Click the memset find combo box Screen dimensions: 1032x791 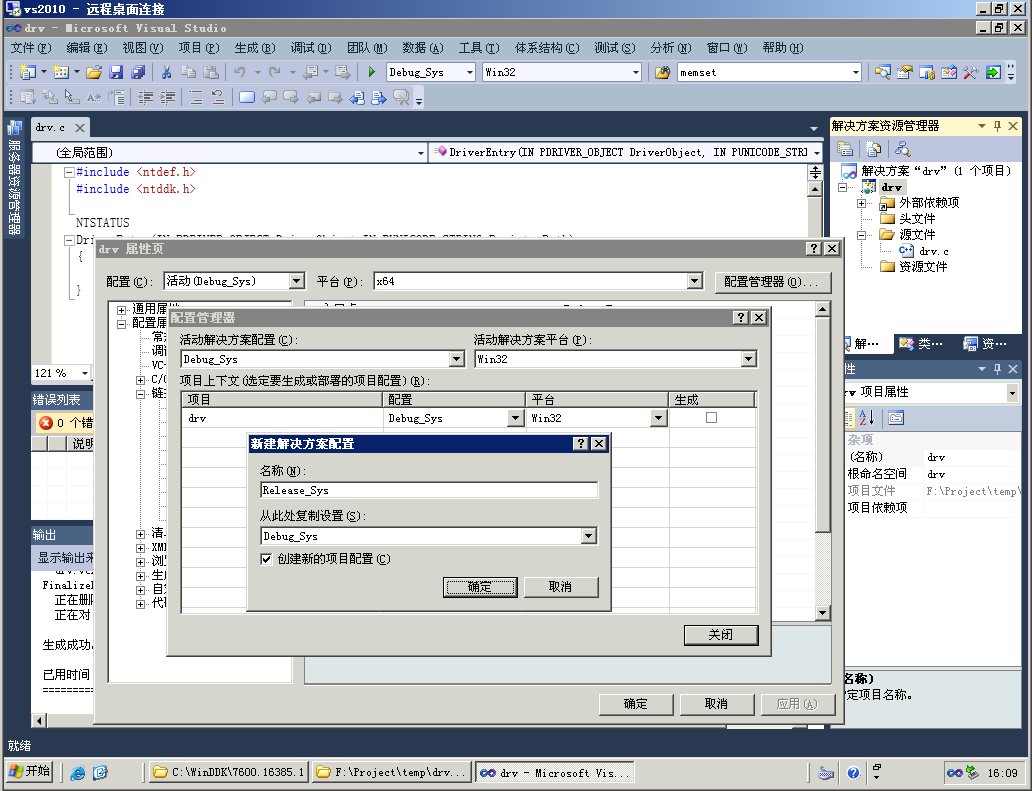769,72
